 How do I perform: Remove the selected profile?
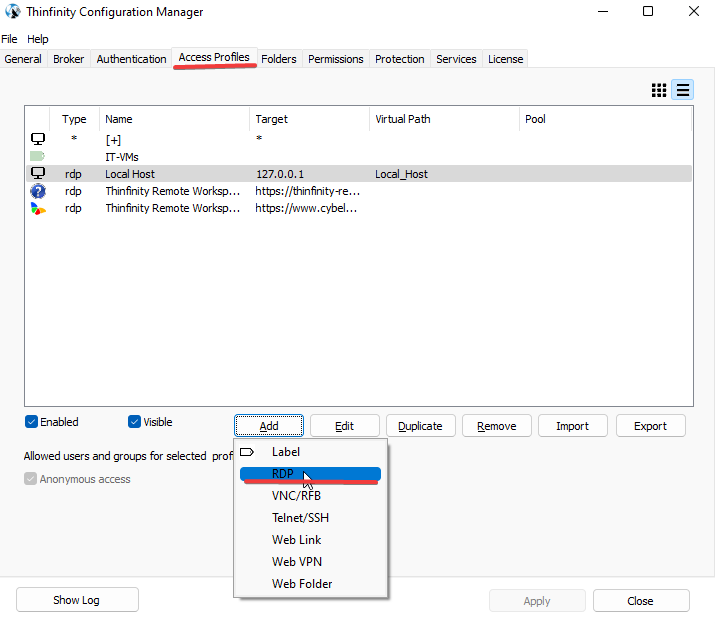(x=497, y=426)
